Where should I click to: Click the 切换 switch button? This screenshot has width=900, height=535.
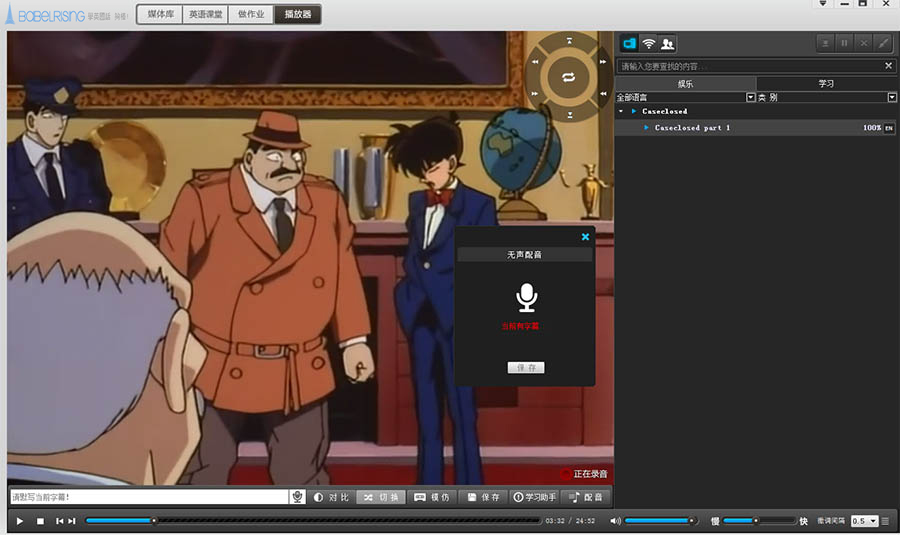381,497
